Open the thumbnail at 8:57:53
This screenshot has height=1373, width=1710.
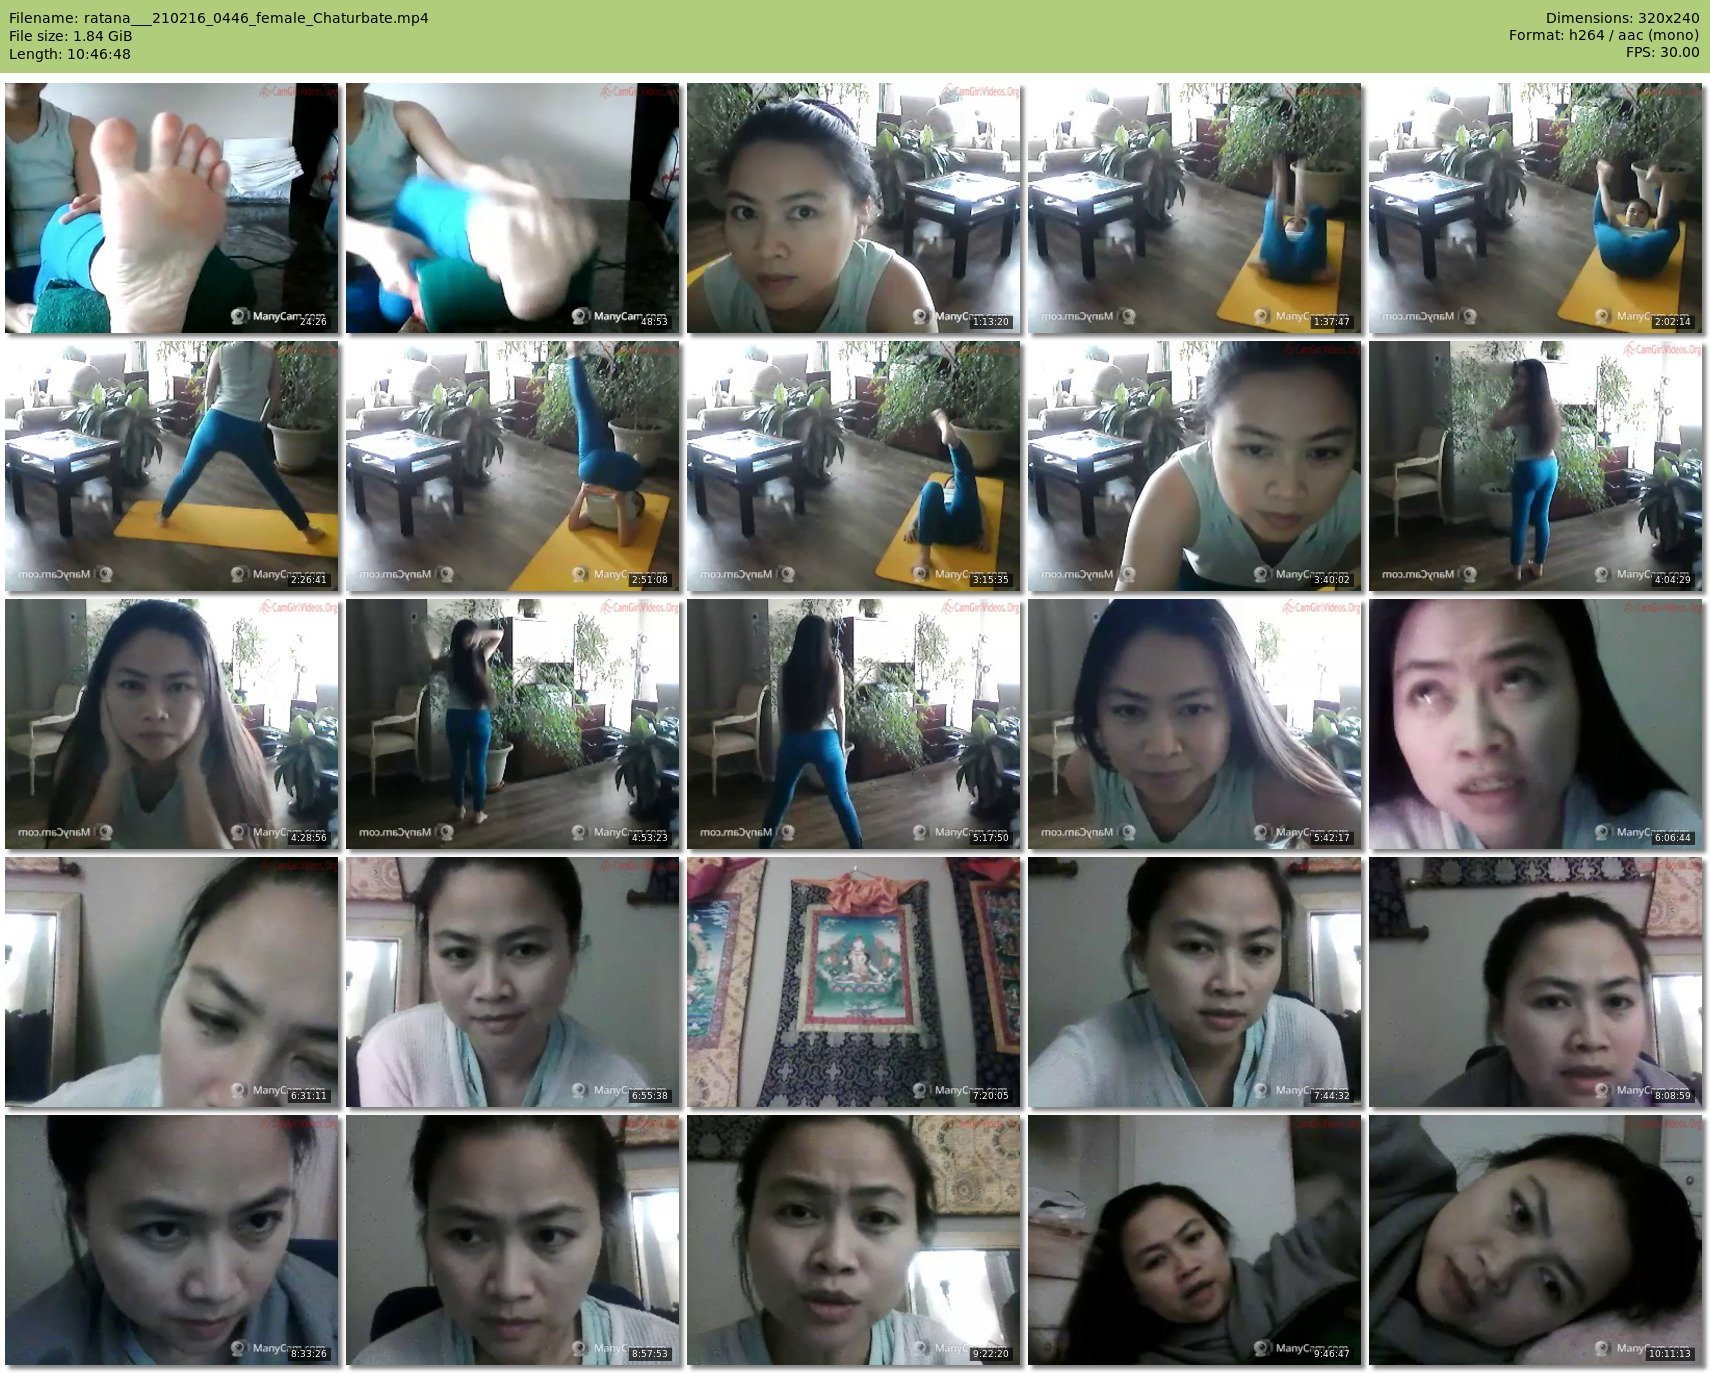point(512,1240)
